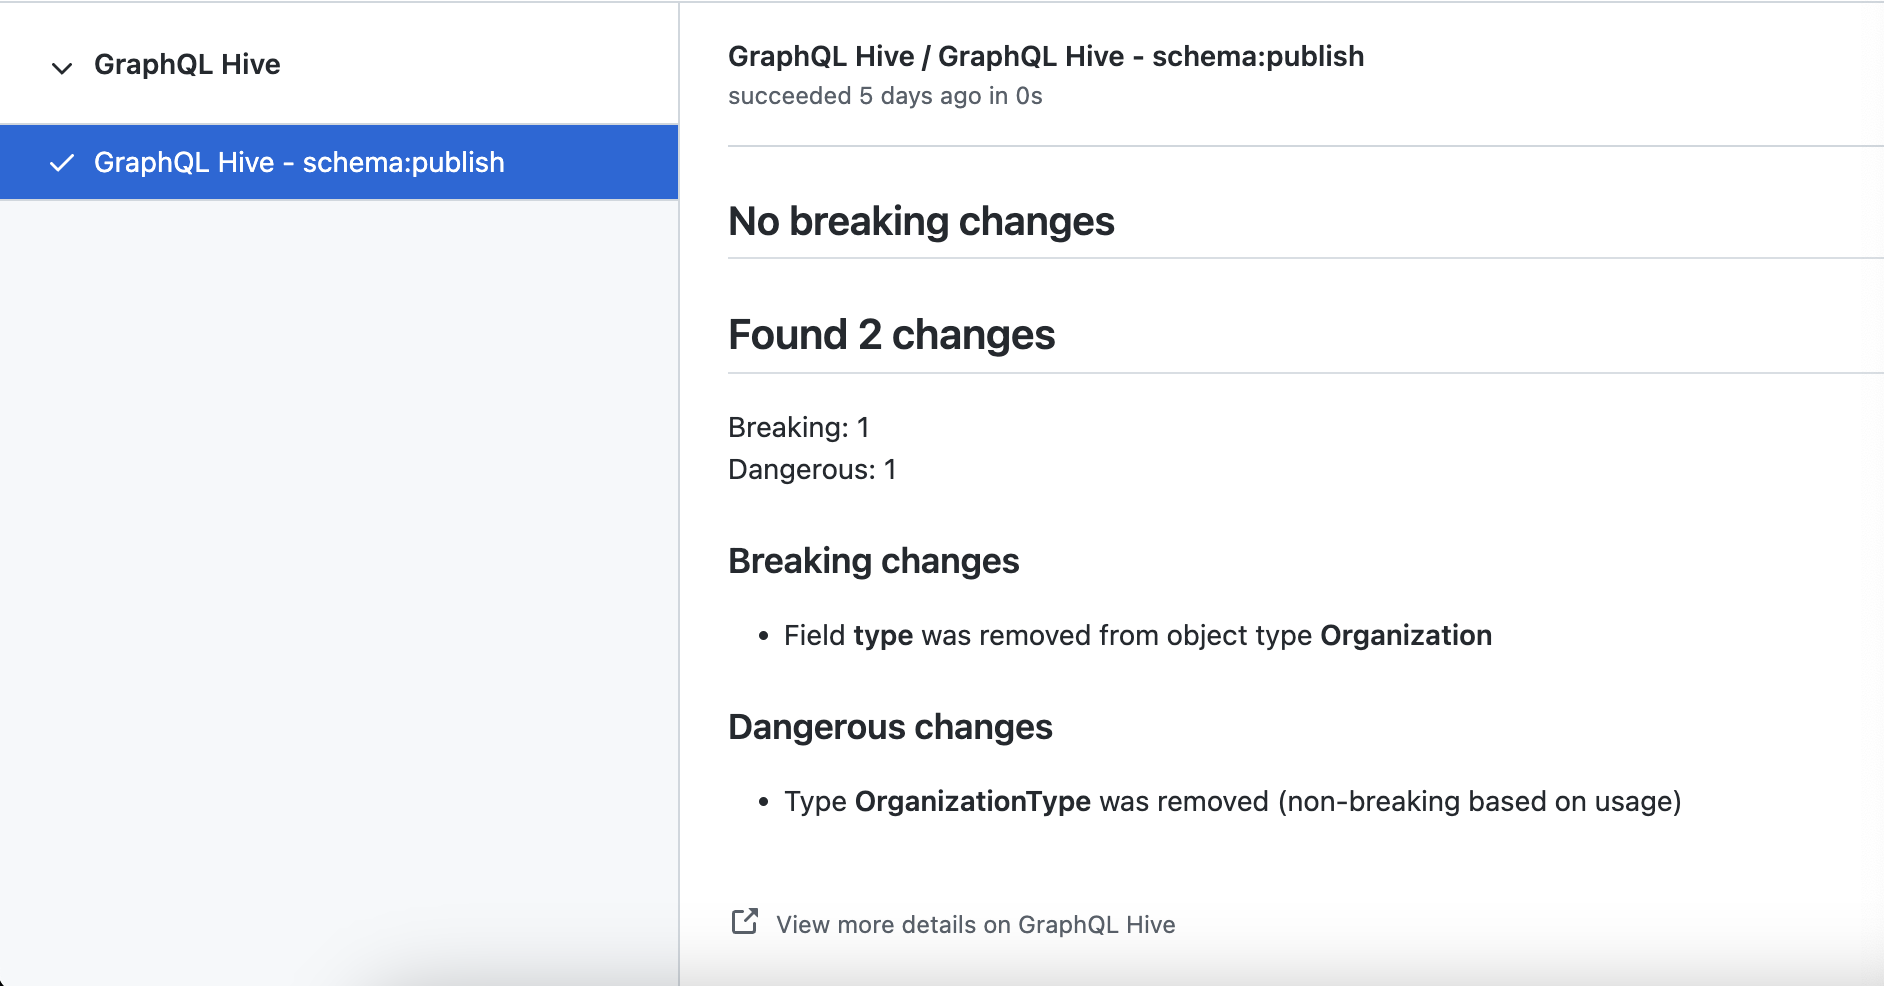The width and height of the screenshot is (1884, 986).
Task: Click the check run title header
Action: pos(1045,57)
